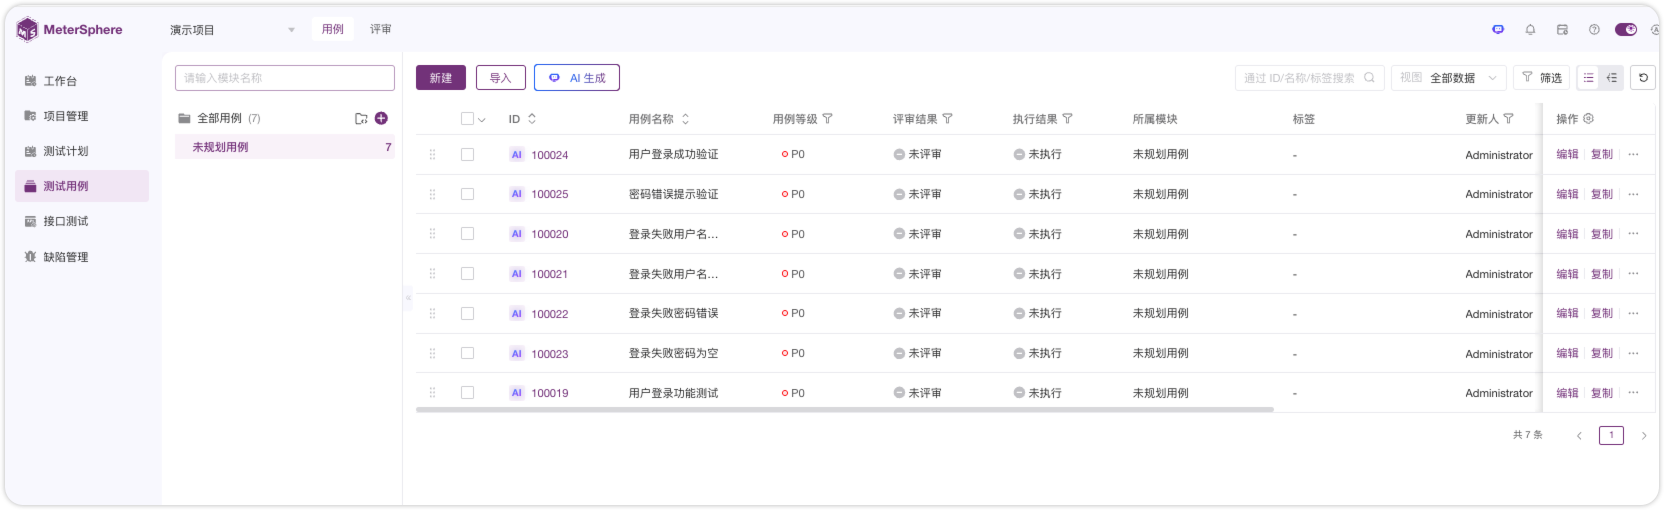Click the 新建 button
The height and width of the screenshot is (510, 1664).
click(x=441, y=78)
